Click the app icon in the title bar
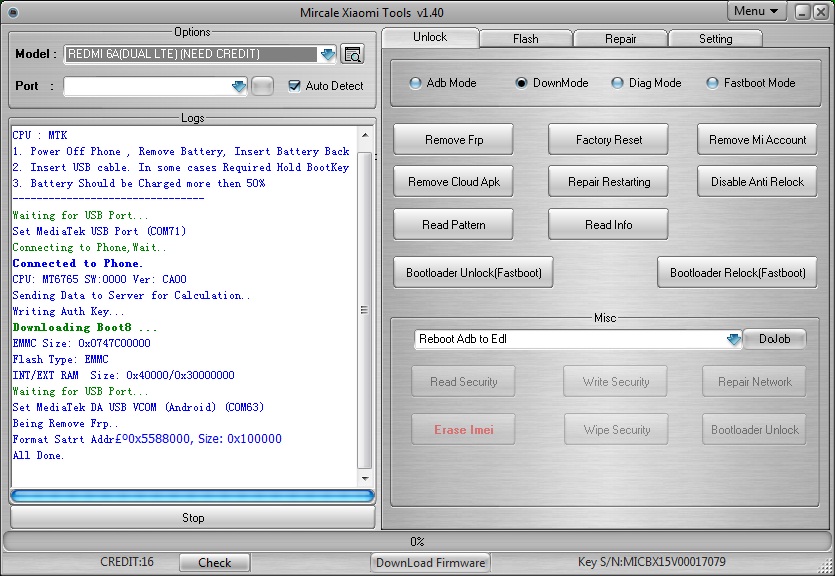This screenshot has height=576, width=835. point(12,12)
